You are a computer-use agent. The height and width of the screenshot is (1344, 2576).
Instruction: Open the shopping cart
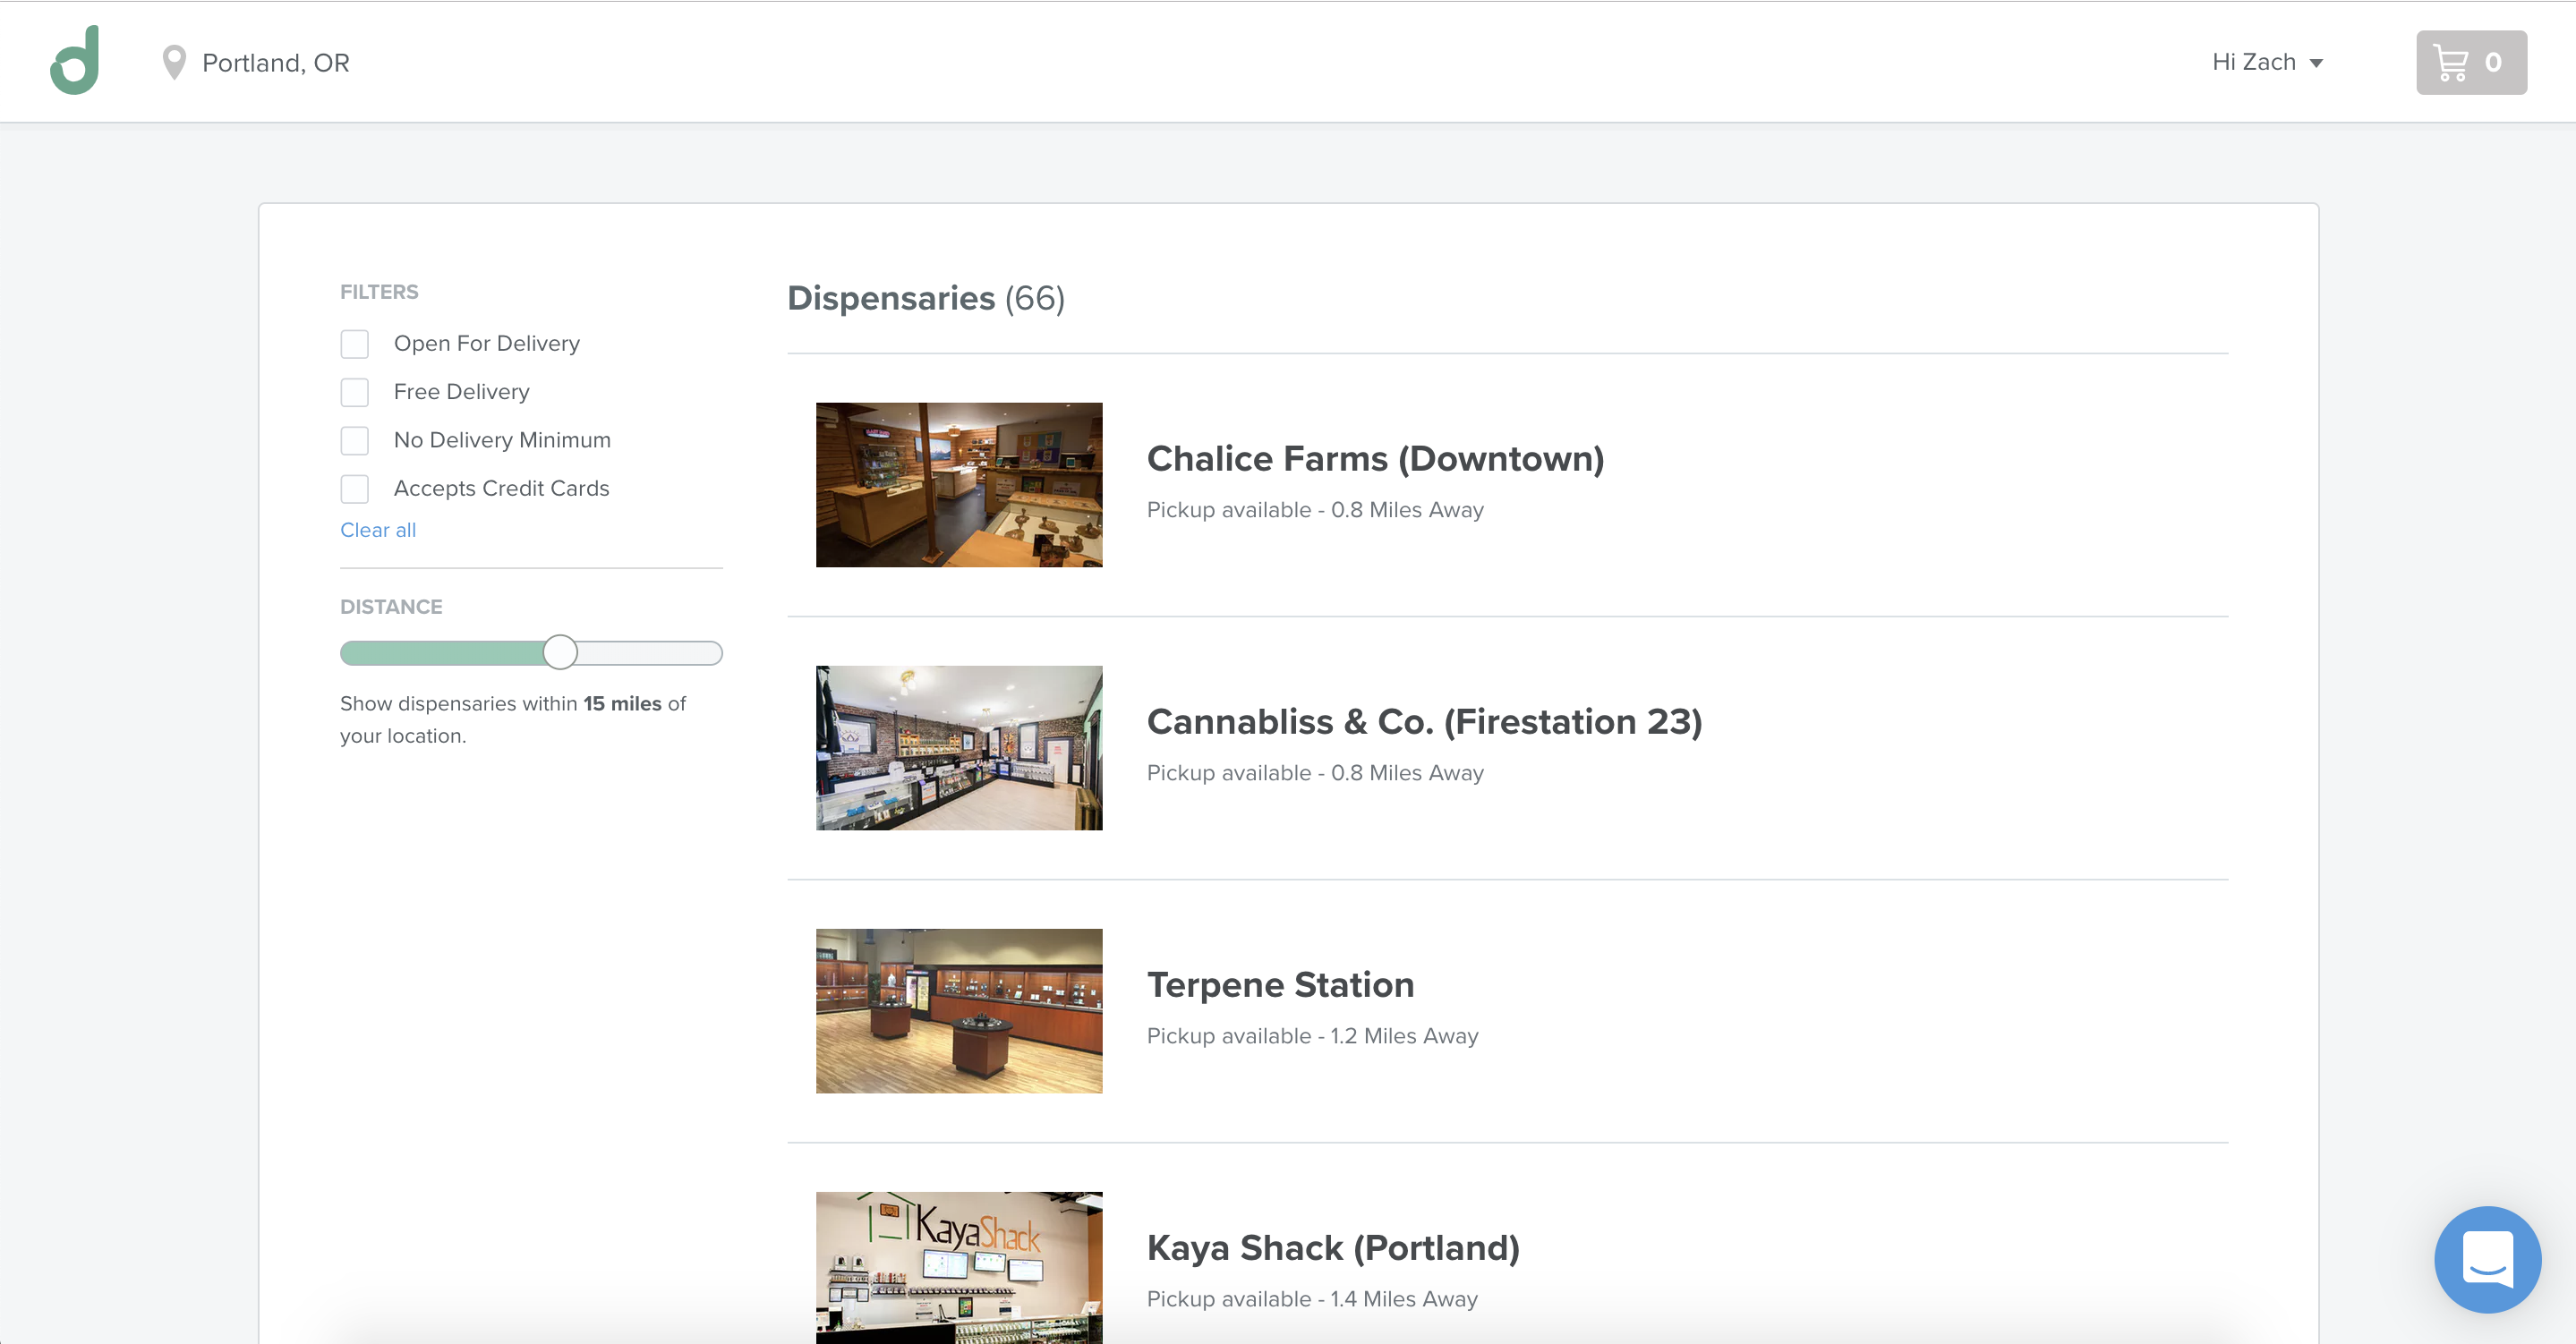tap(2470, 62)
